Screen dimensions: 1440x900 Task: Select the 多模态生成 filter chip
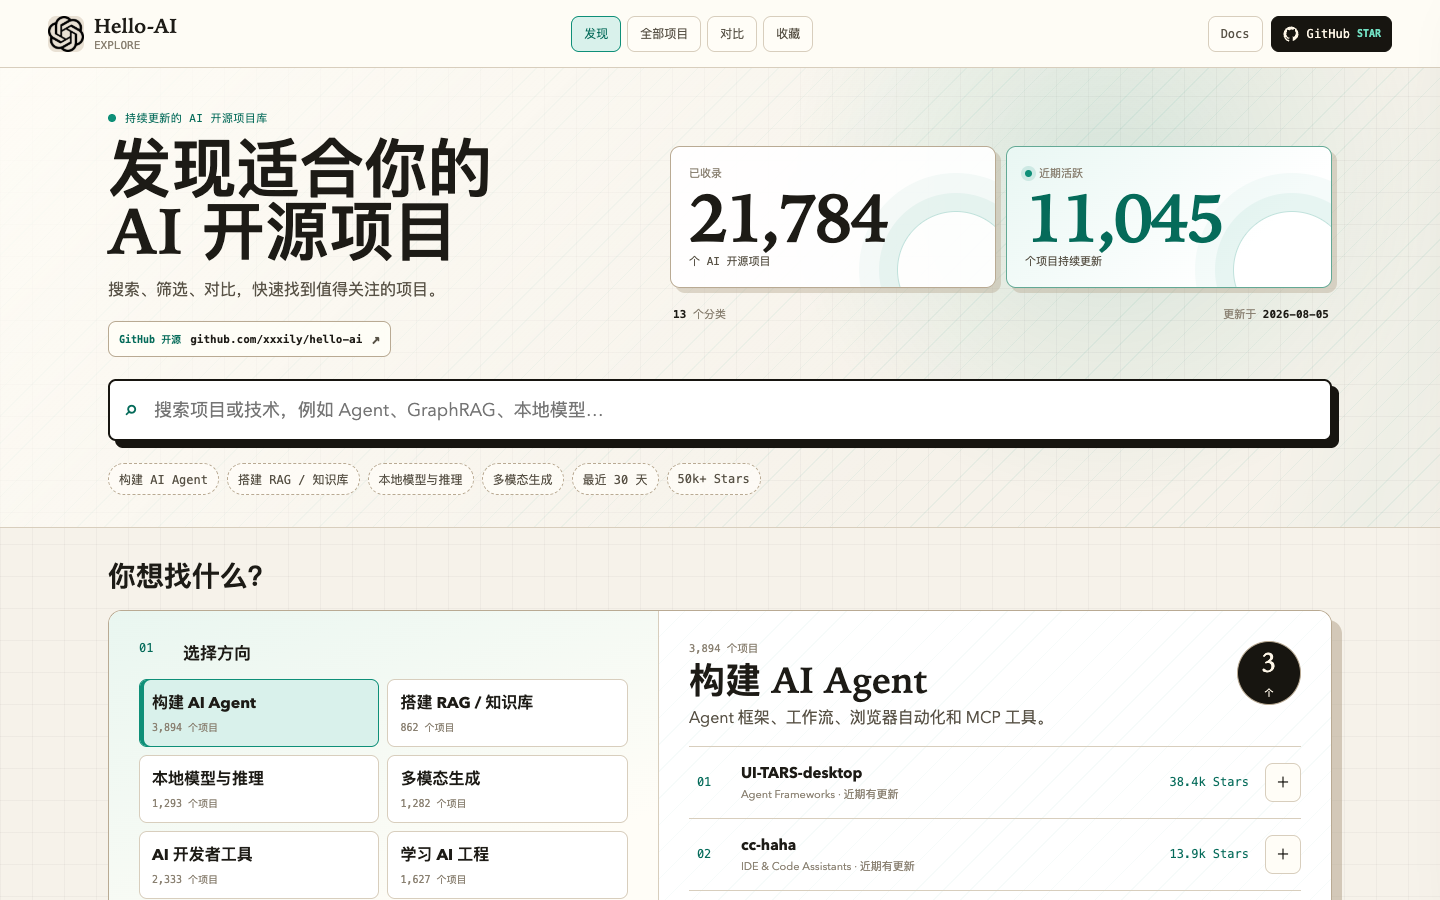click(523, 479)
